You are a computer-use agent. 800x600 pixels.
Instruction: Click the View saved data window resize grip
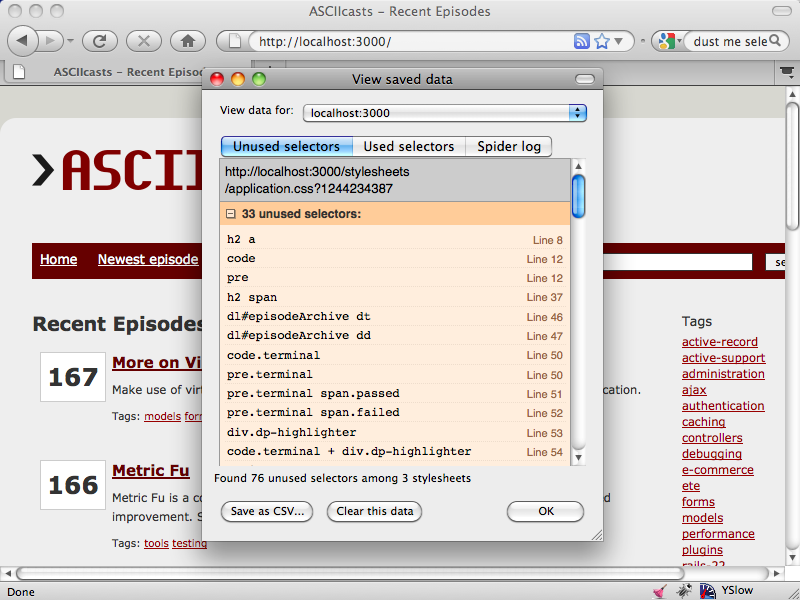click(x=596, y=534)
